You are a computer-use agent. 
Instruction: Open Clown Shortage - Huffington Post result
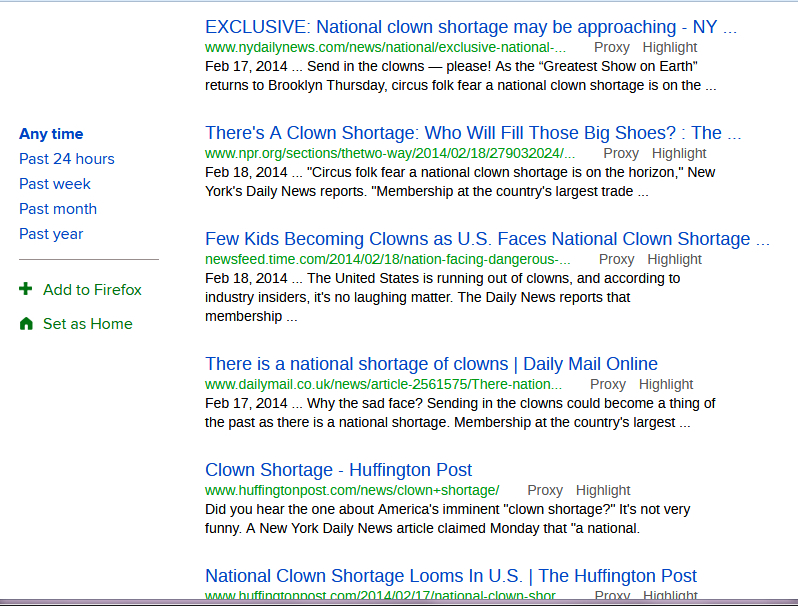[x=338, y=470]
